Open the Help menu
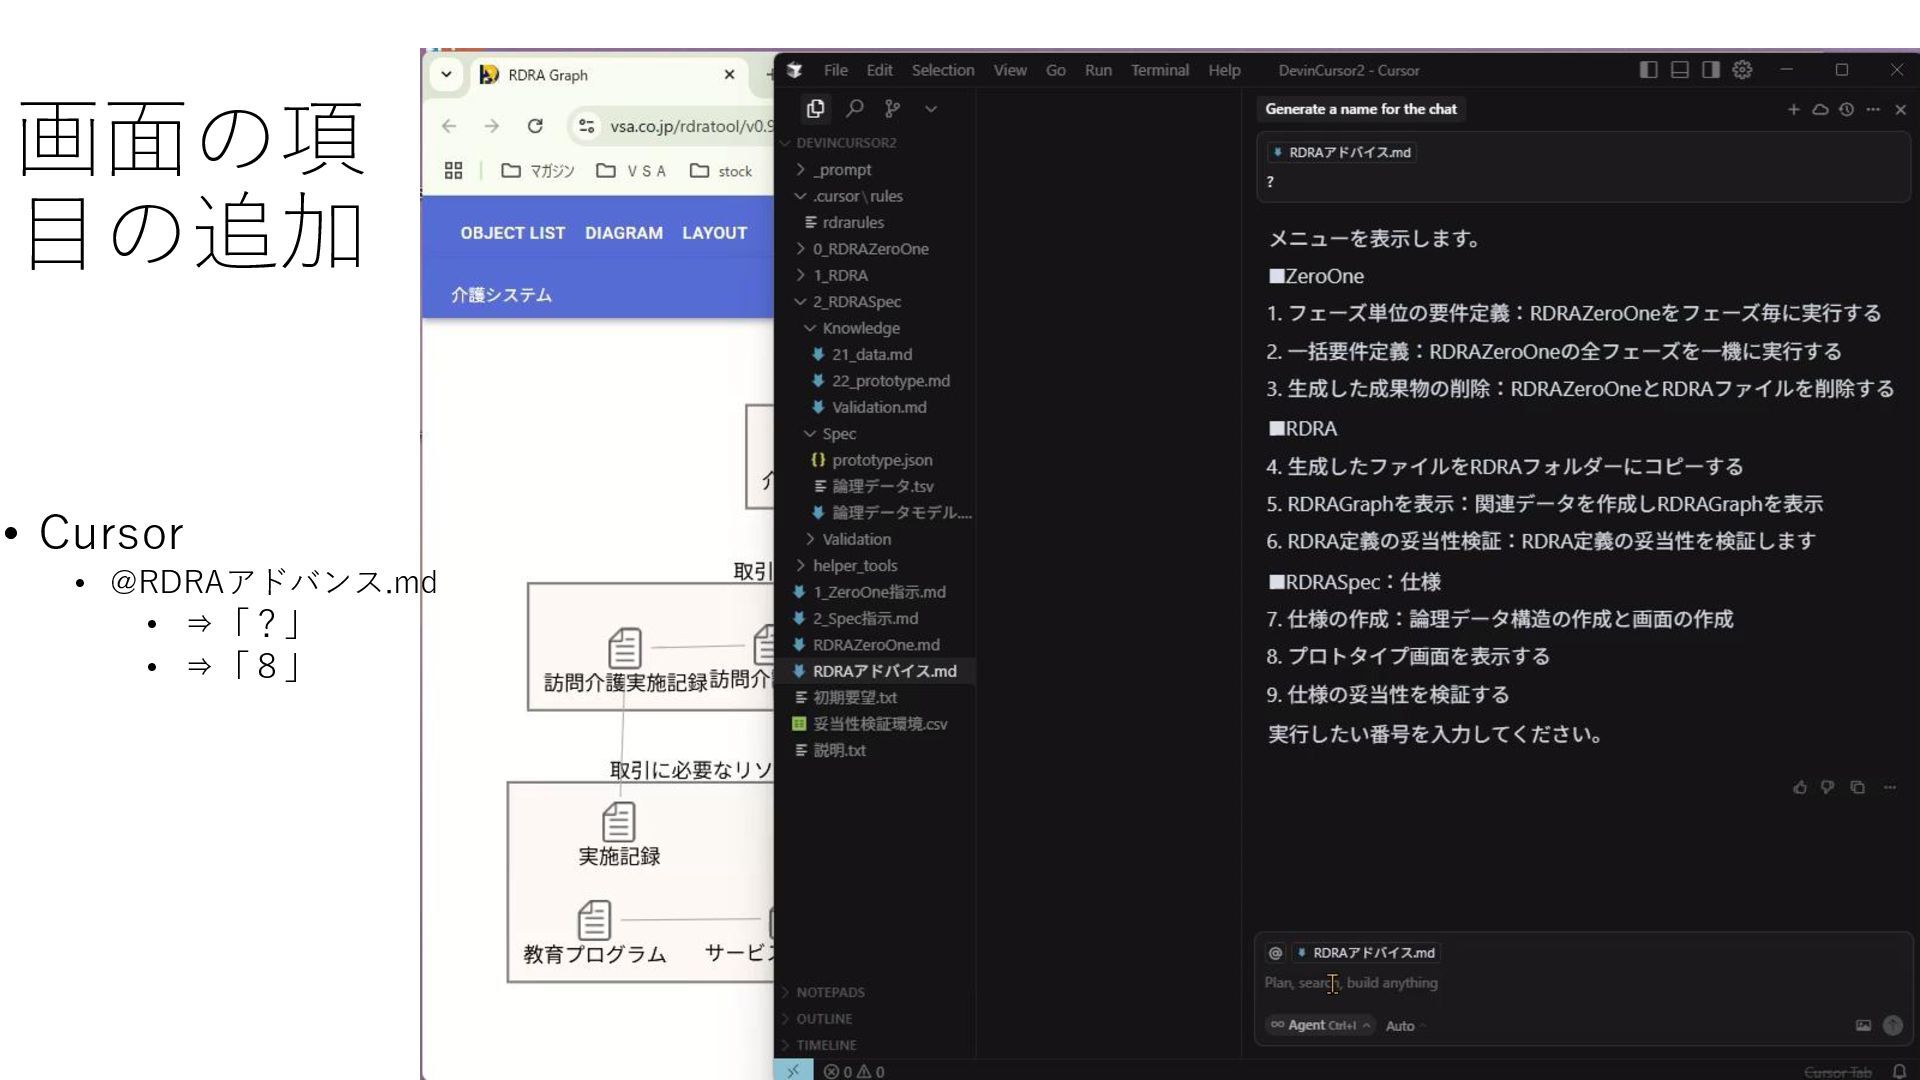 coord(1224,70)
